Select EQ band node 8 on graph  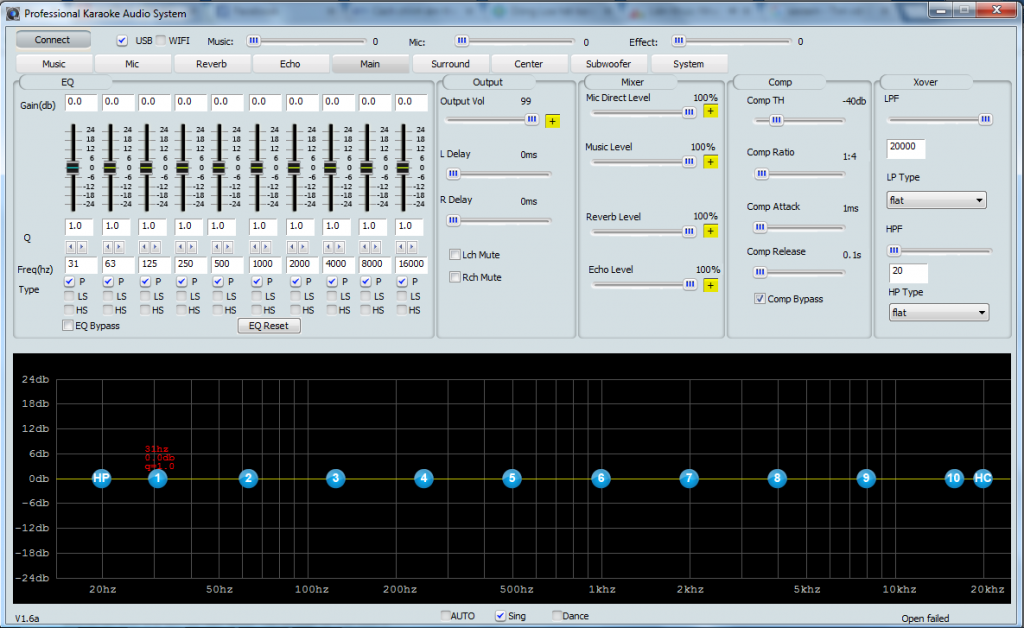click(777, 478)
